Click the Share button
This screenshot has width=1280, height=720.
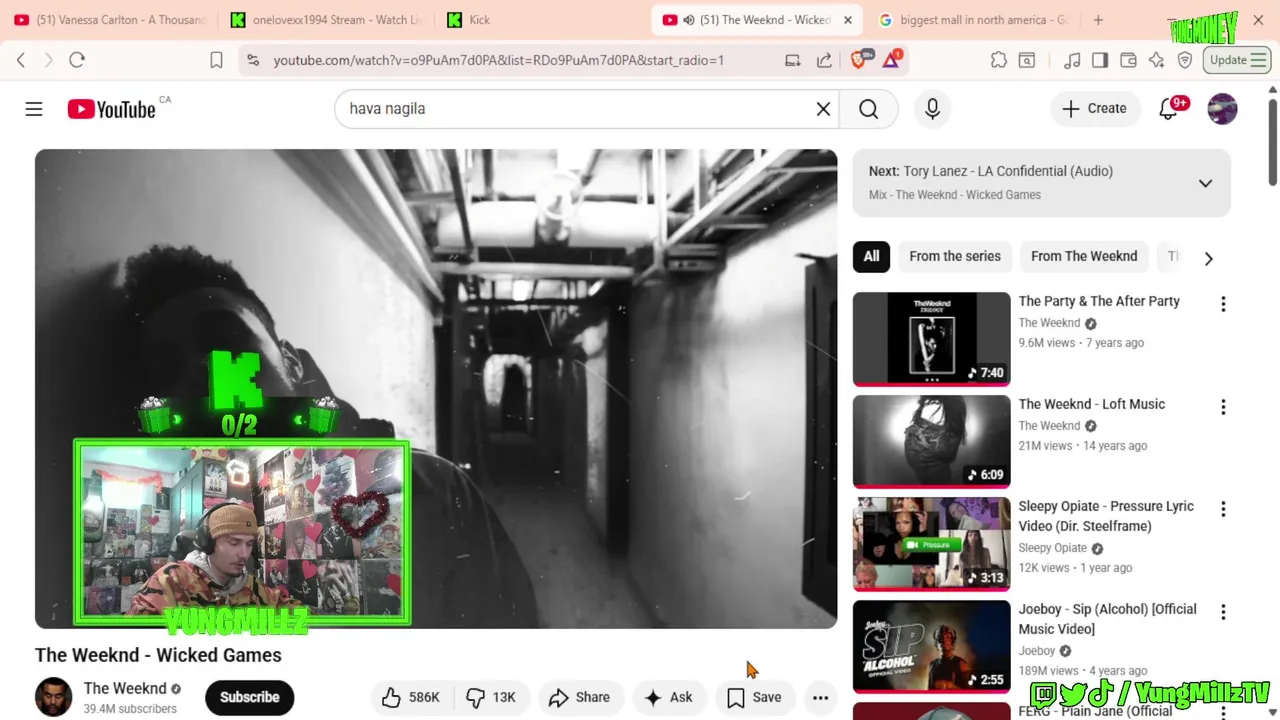pyautogui.click(x=579, y=698)
